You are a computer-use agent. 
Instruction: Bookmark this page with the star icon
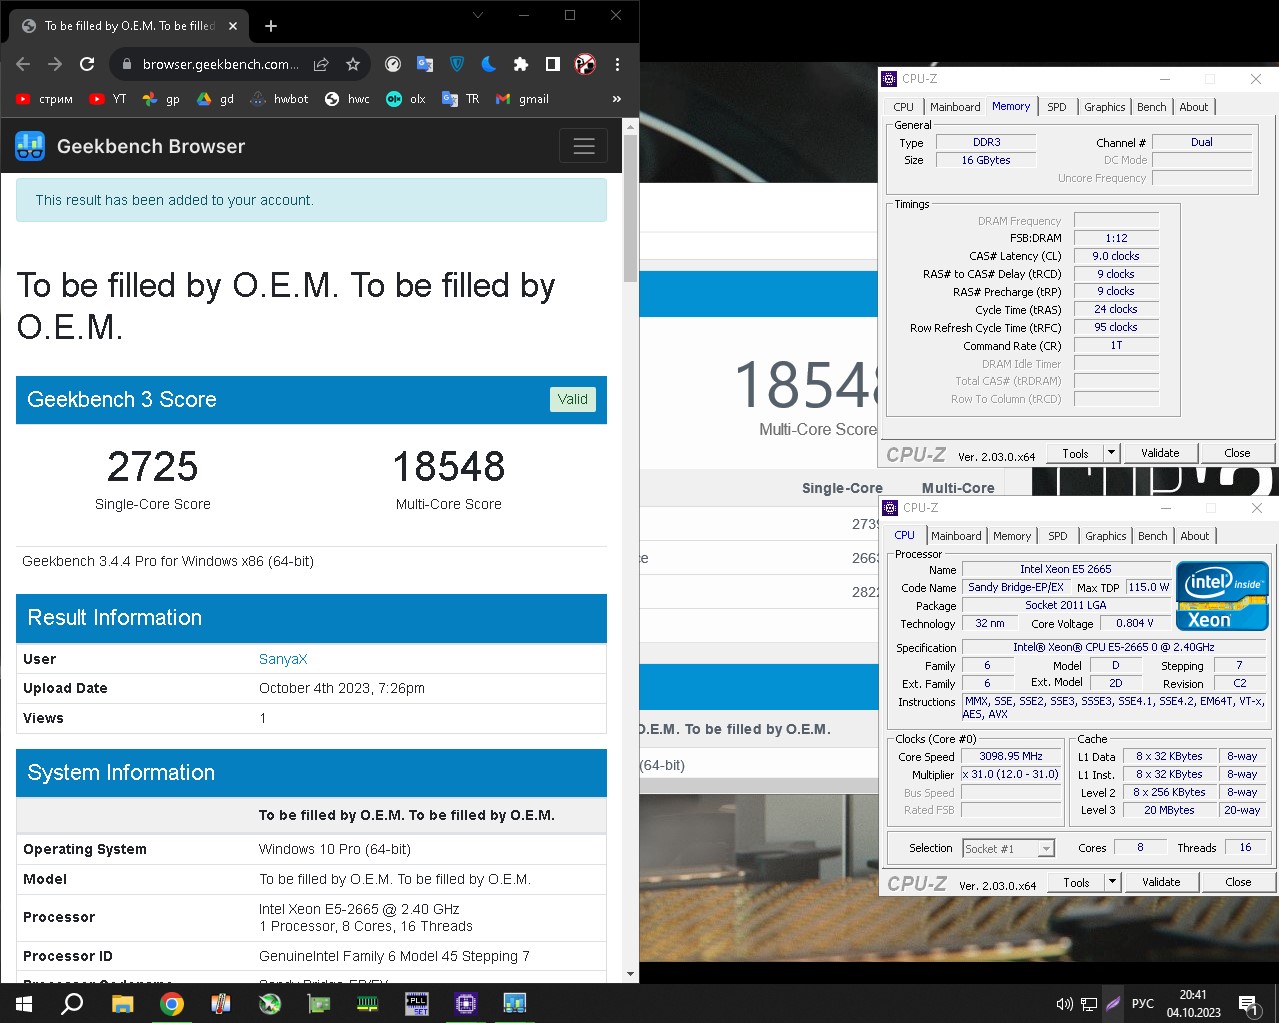coord(353,64)
